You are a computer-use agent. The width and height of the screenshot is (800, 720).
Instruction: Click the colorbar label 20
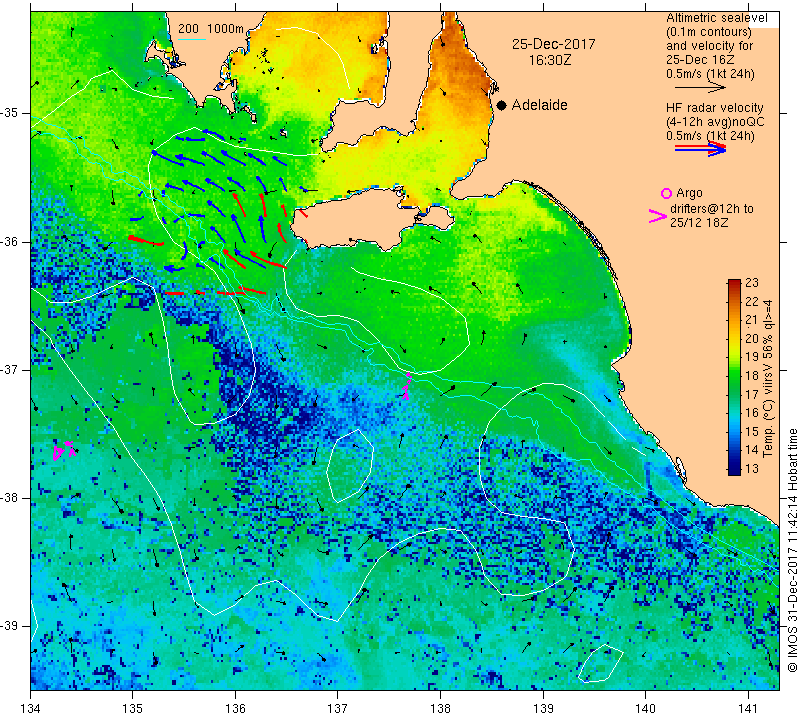click(x=752, y=338)
